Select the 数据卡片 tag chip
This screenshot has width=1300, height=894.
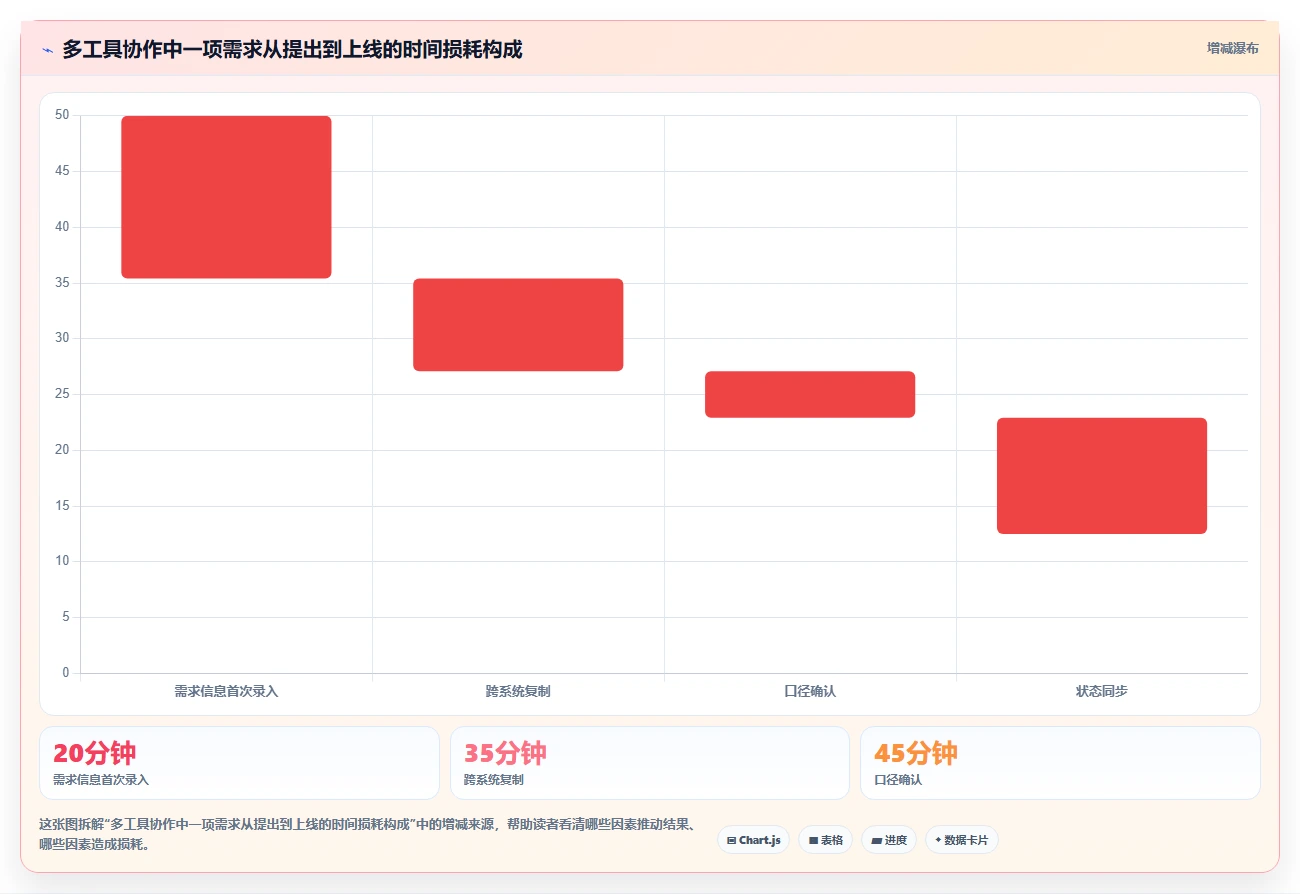961,840
